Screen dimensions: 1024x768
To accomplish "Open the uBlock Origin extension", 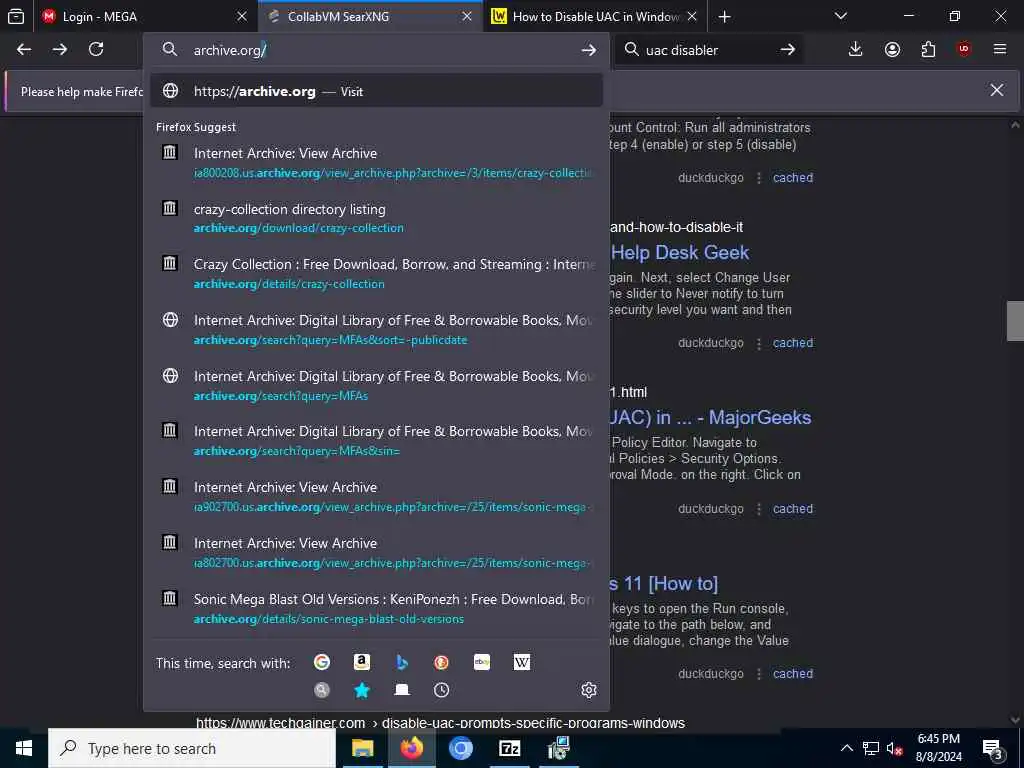I will coord(964,50).
